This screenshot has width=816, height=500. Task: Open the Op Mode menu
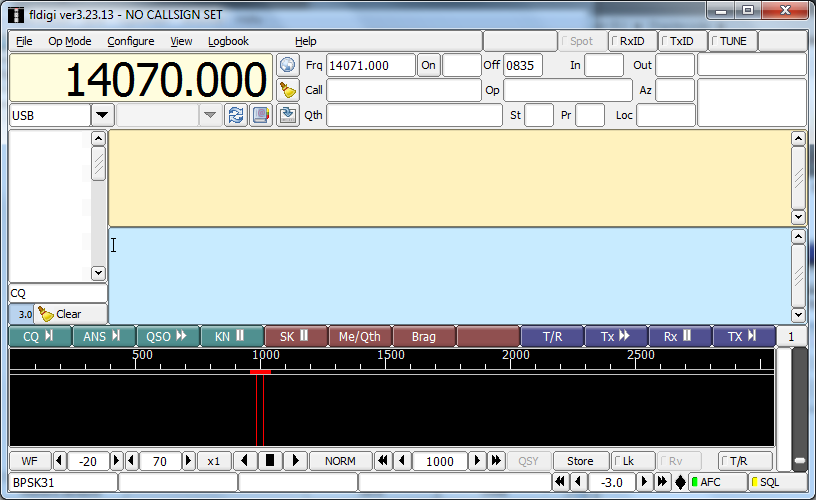coord(70,41)
